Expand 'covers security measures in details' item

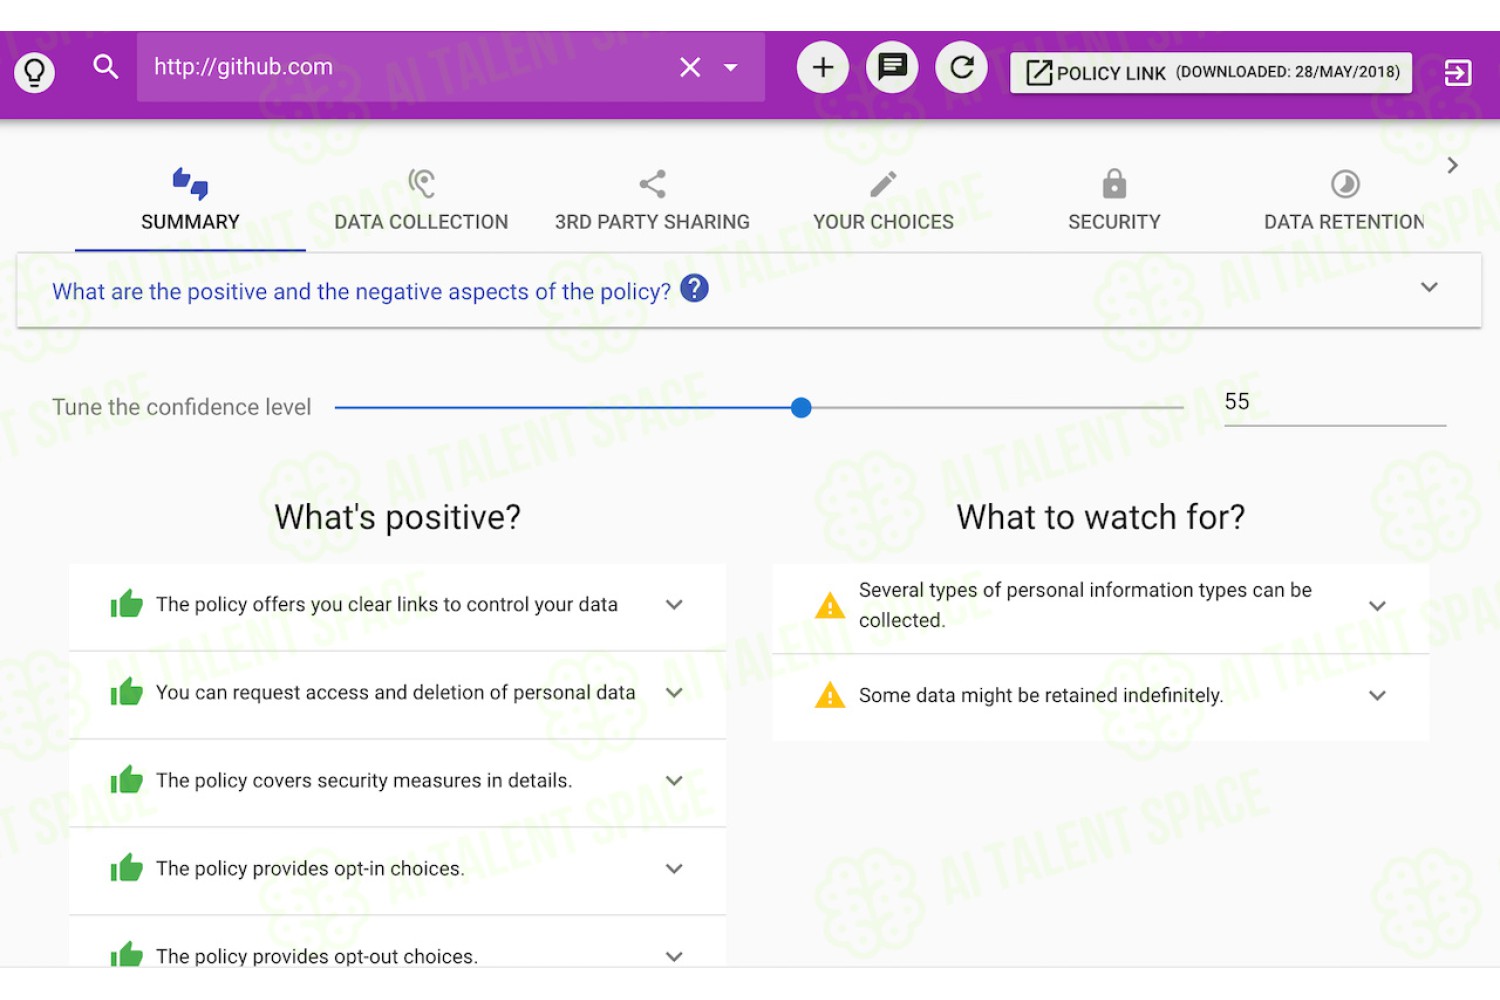pos(674,781)
